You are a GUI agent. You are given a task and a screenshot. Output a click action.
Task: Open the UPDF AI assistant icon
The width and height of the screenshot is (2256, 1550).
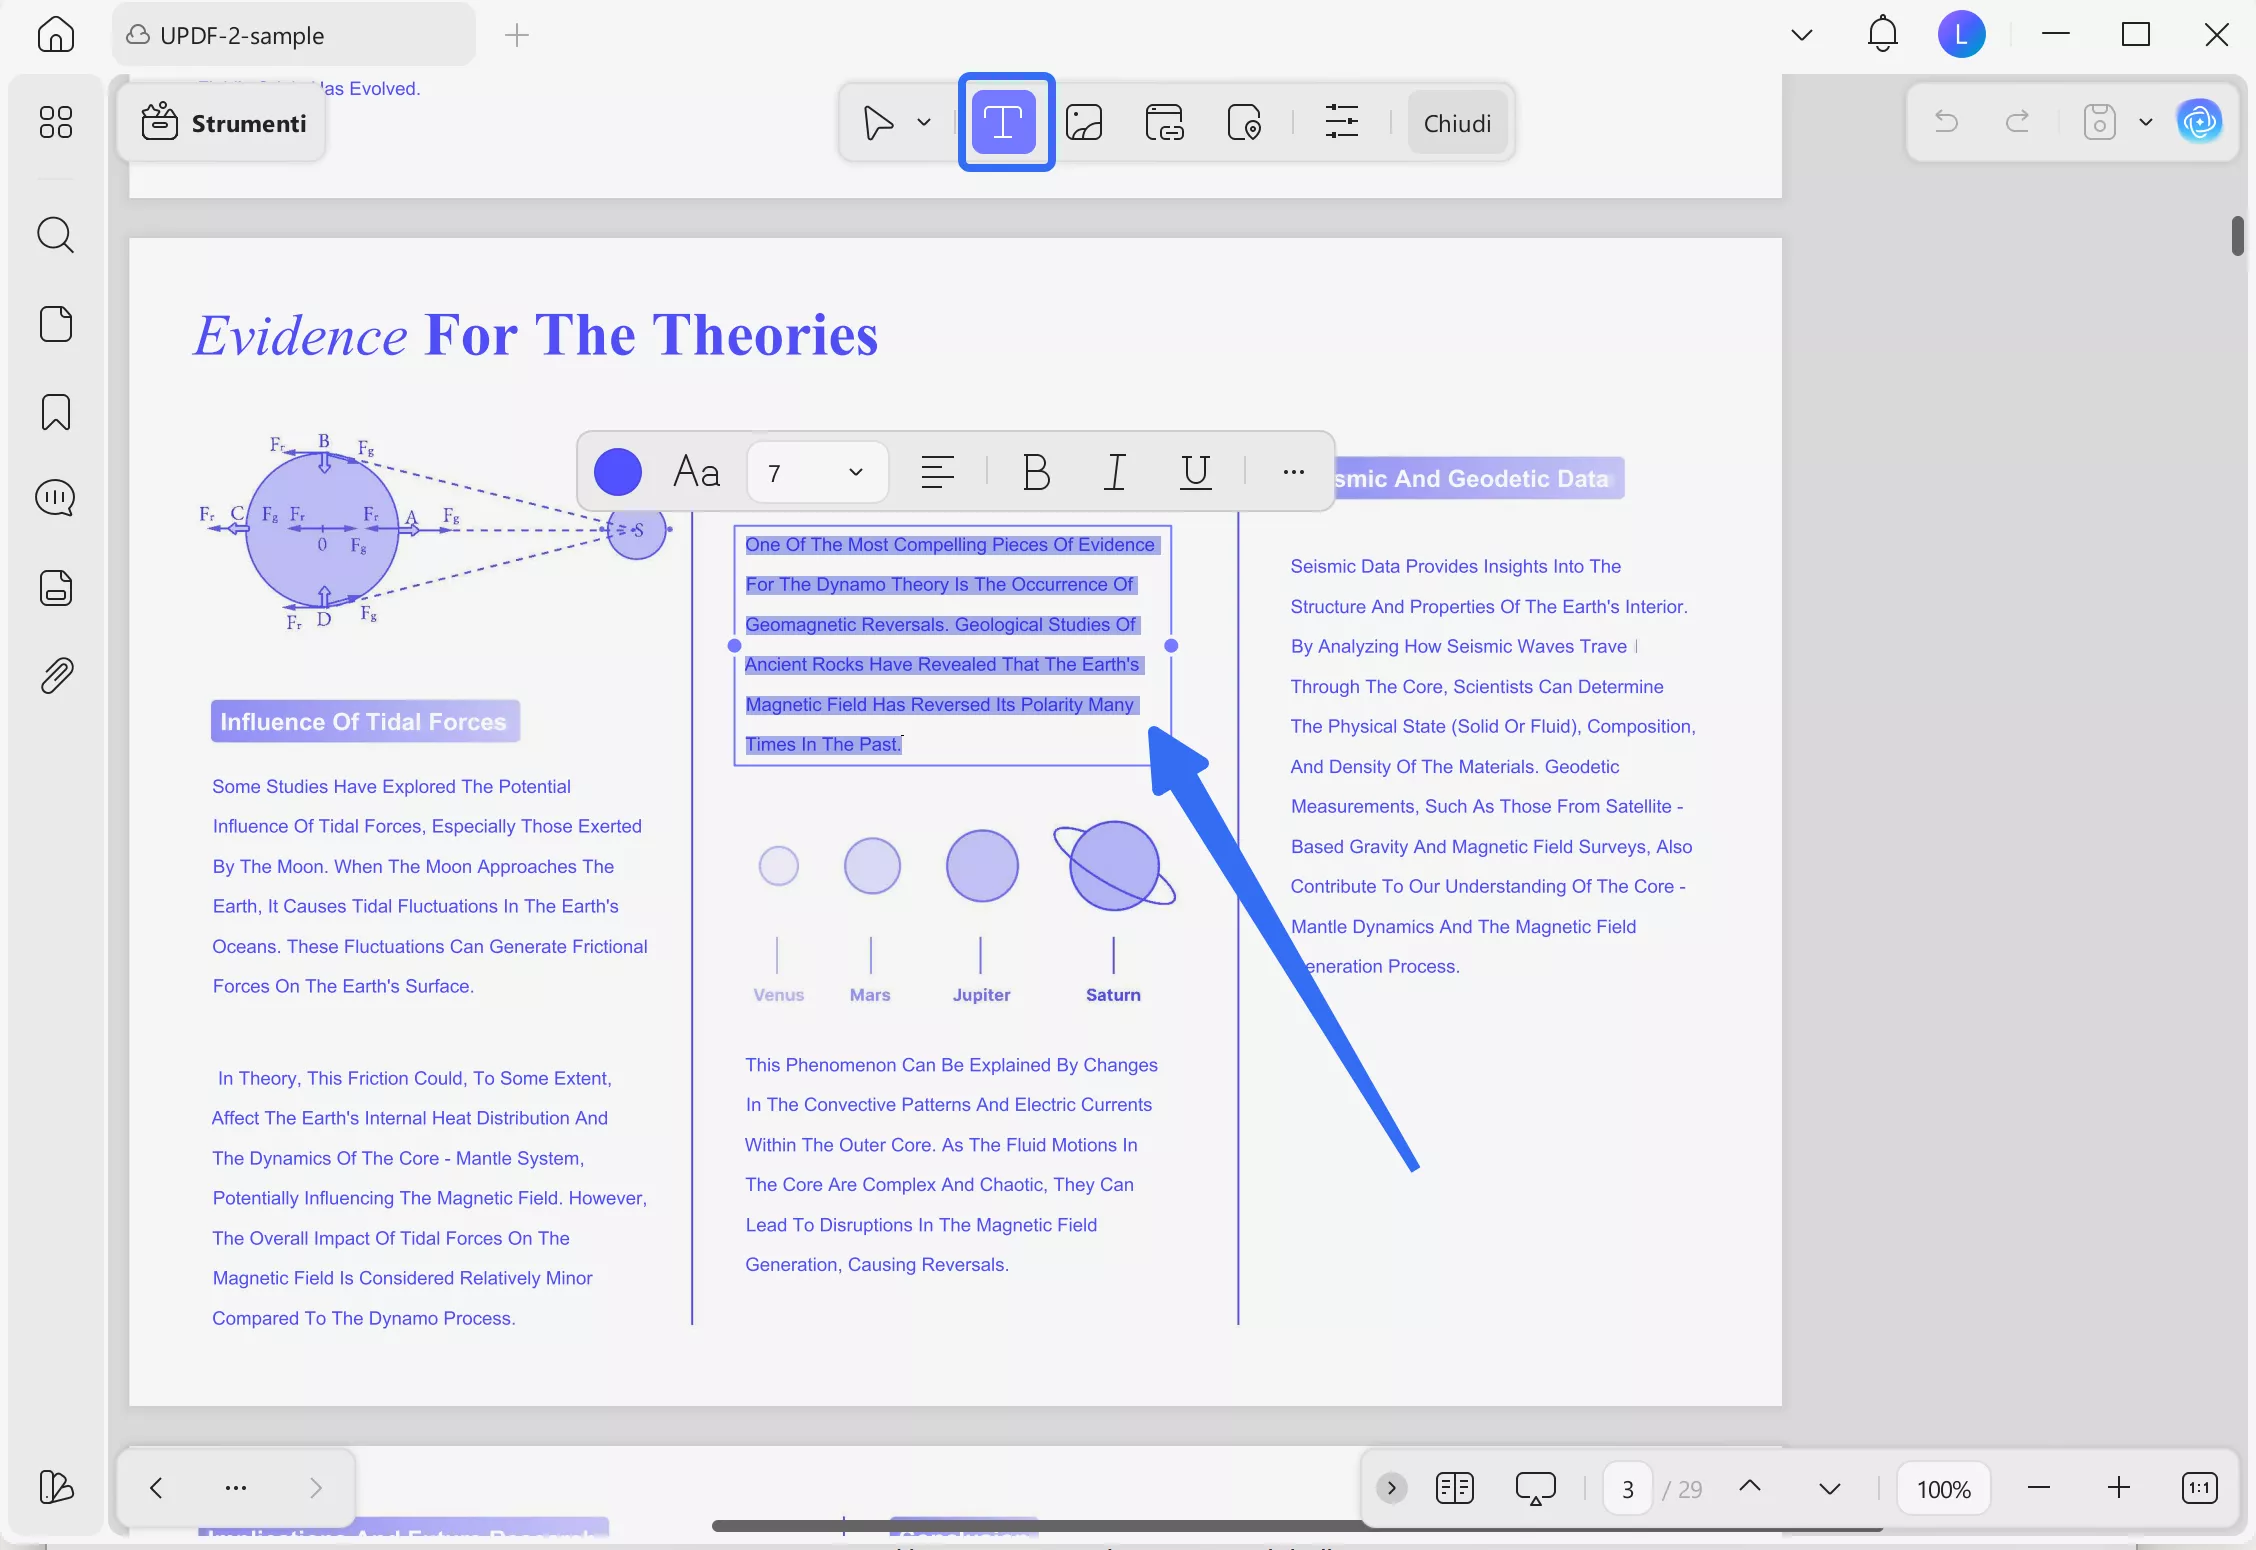click(x=2198, y=122)
